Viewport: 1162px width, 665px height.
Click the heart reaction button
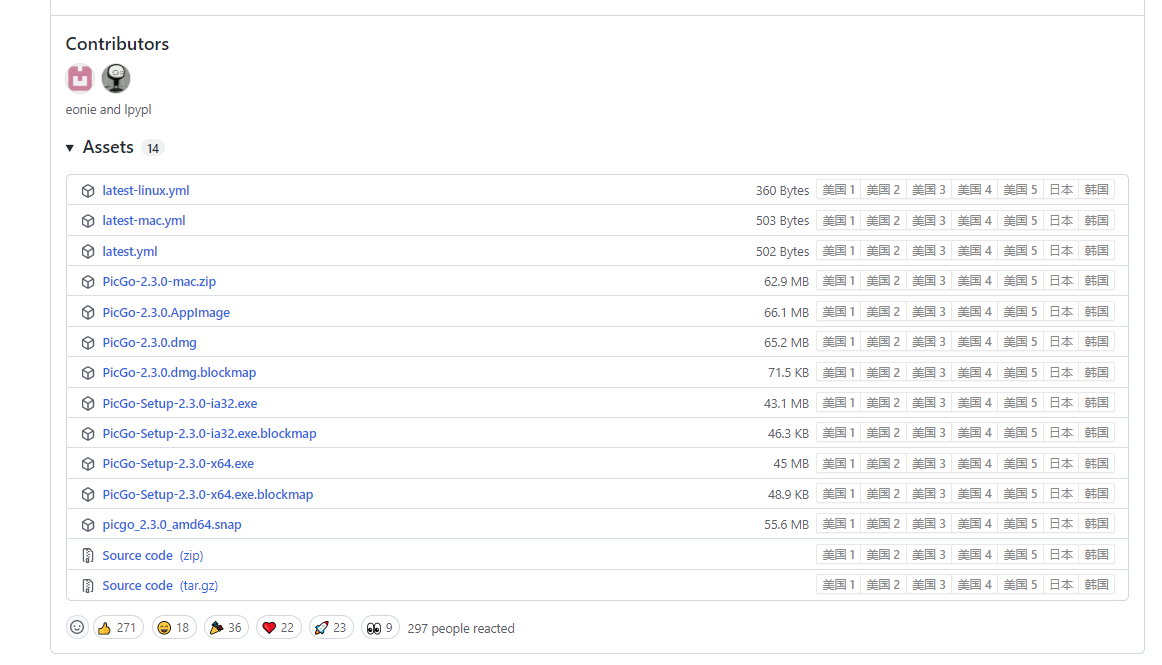pyautogui.click(x=279, y=627)
